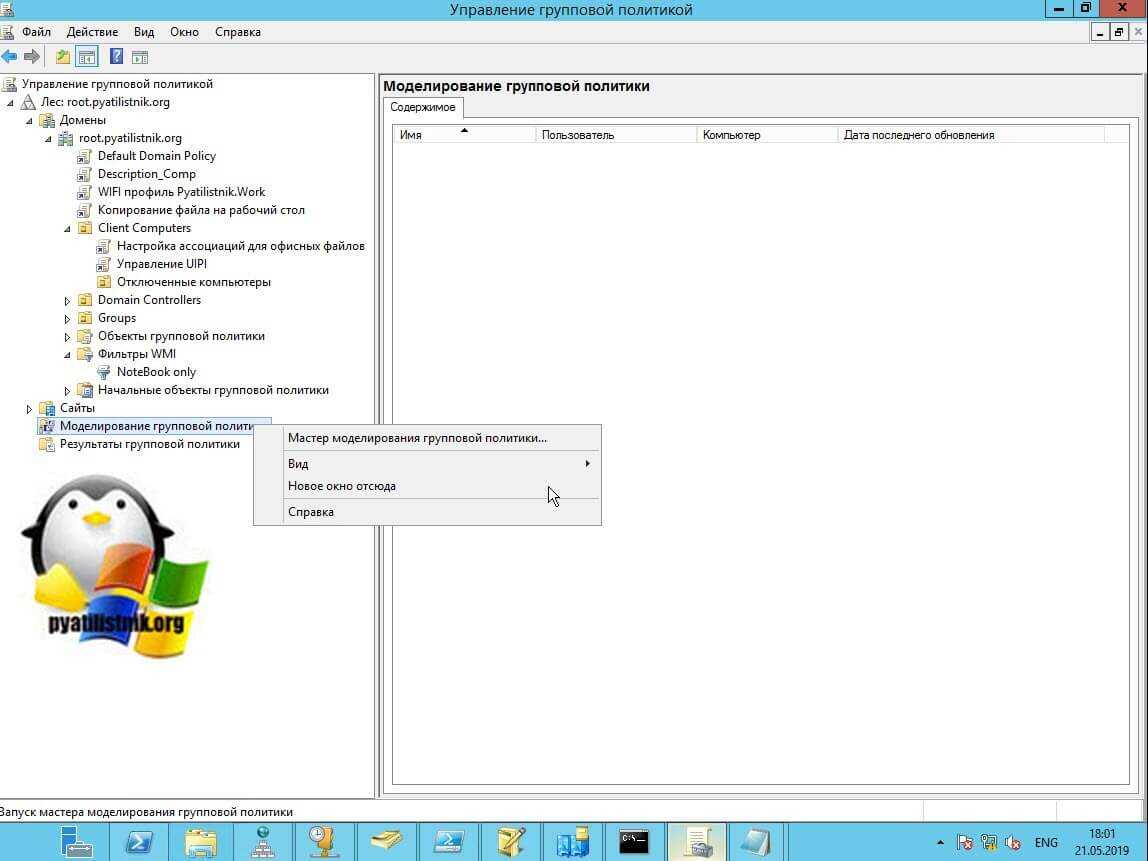Screen dimensions: 1148x861
Task: Toggle the console tree show/hide icon
Action: click(x=87, y=57)
